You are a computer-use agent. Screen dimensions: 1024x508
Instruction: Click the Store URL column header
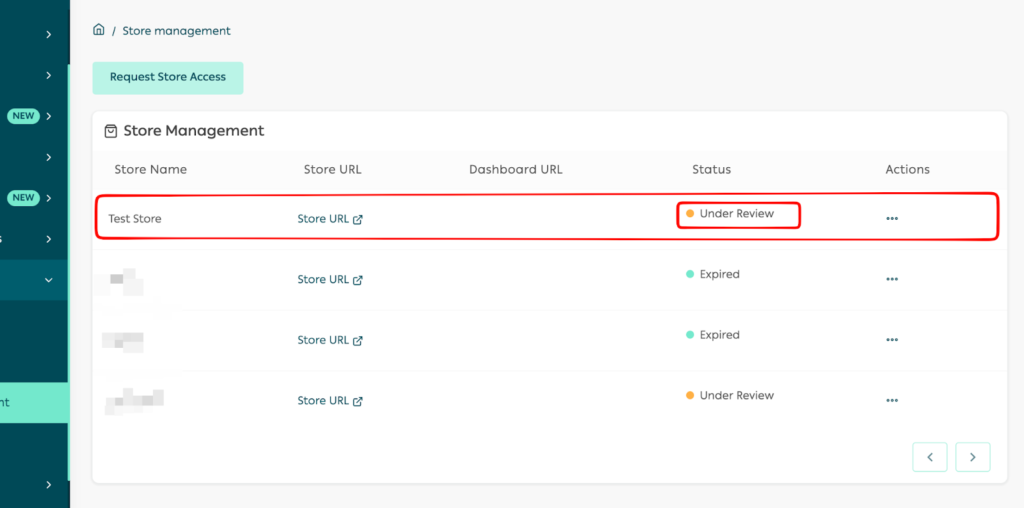point(332,170)
